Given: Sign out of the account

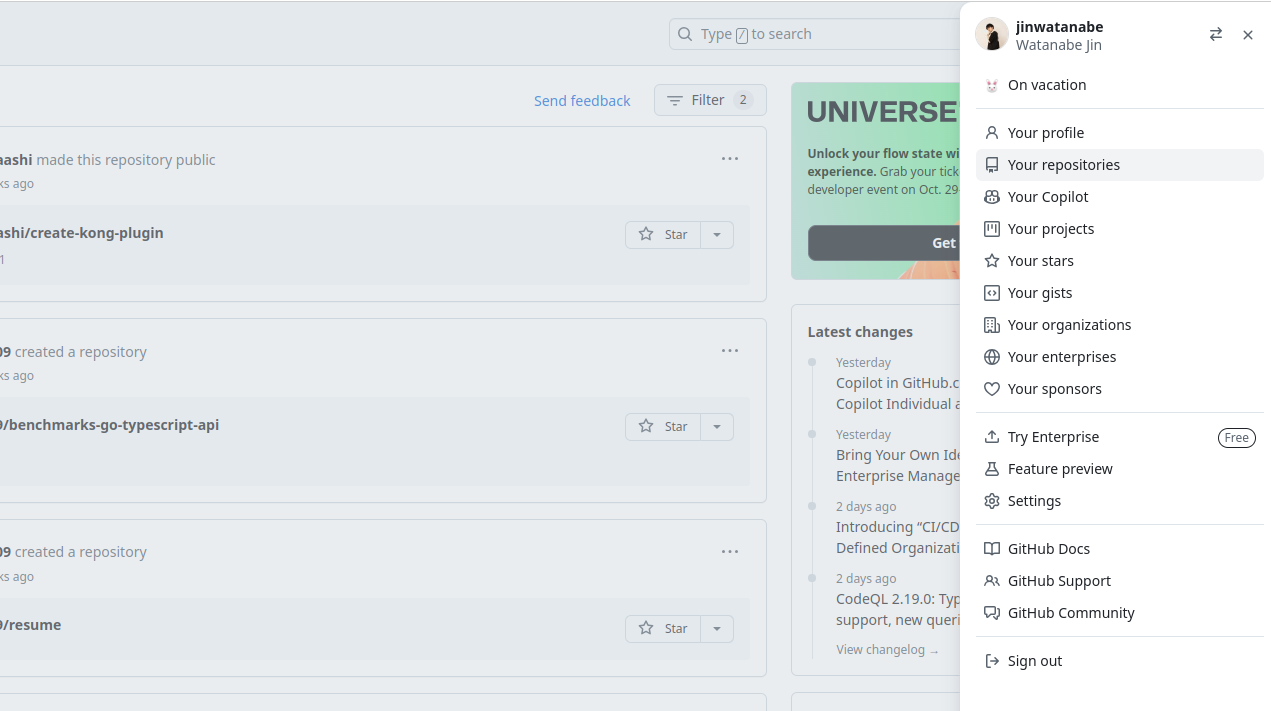Looking at the screenshot, I should click(1120, 661).
